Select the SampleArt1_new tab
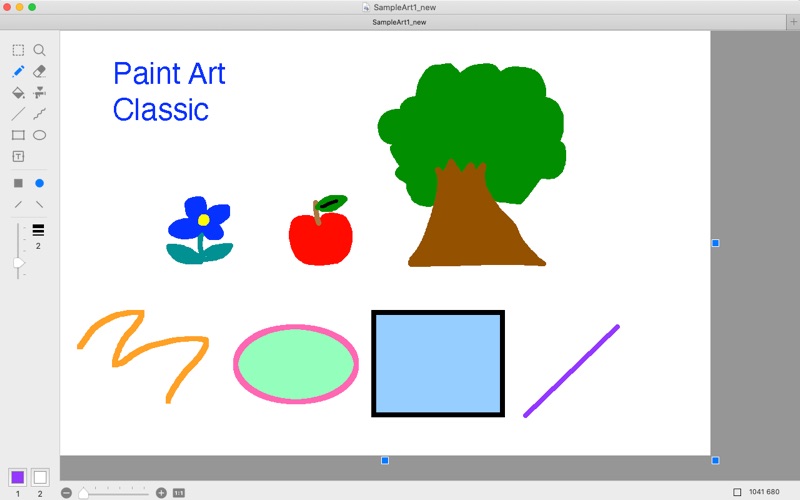 point(399,22)
